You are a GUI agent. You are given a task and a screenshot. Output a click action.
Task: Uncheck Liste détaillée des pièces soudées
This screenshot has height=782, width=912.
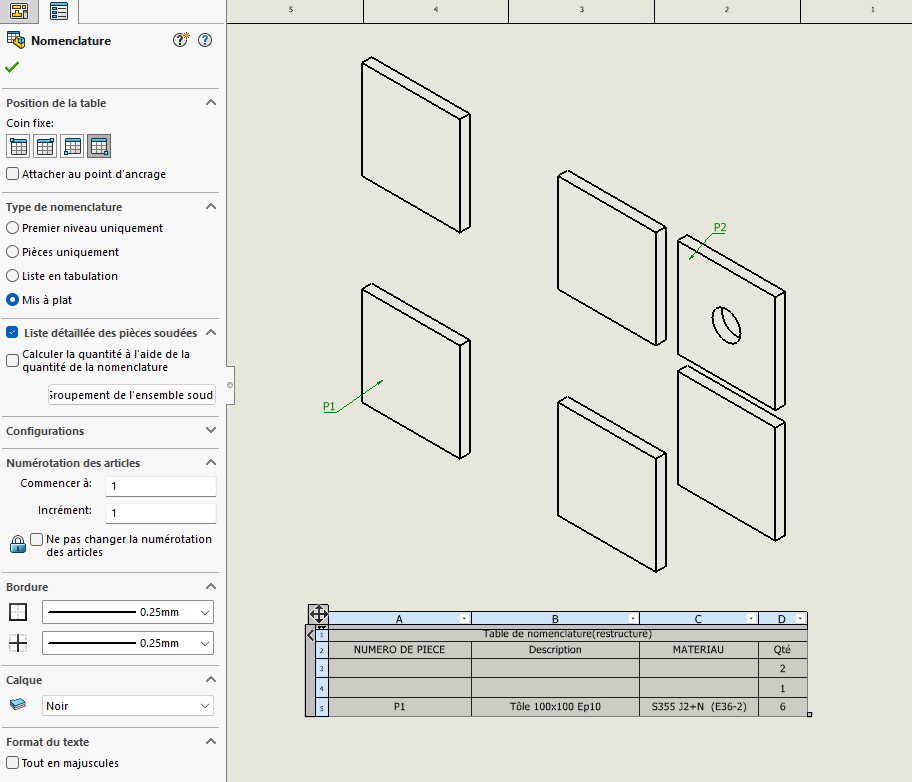click(x=12, y=333)
